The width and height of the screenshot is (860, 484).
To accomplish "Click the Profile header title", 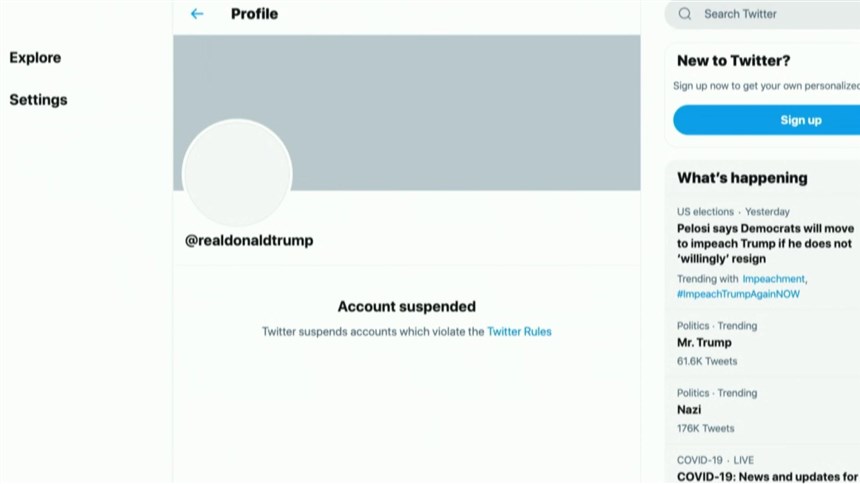I will pyautogui.click(x=254, y=14).
